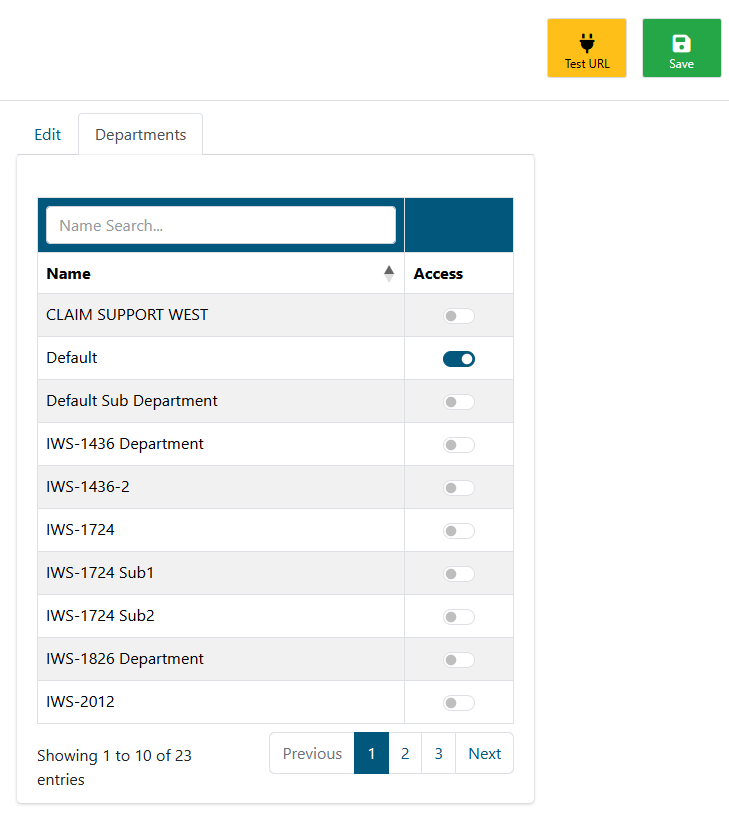Switch to the Edit tab
729x827 pixels.
tap(47, 134)
